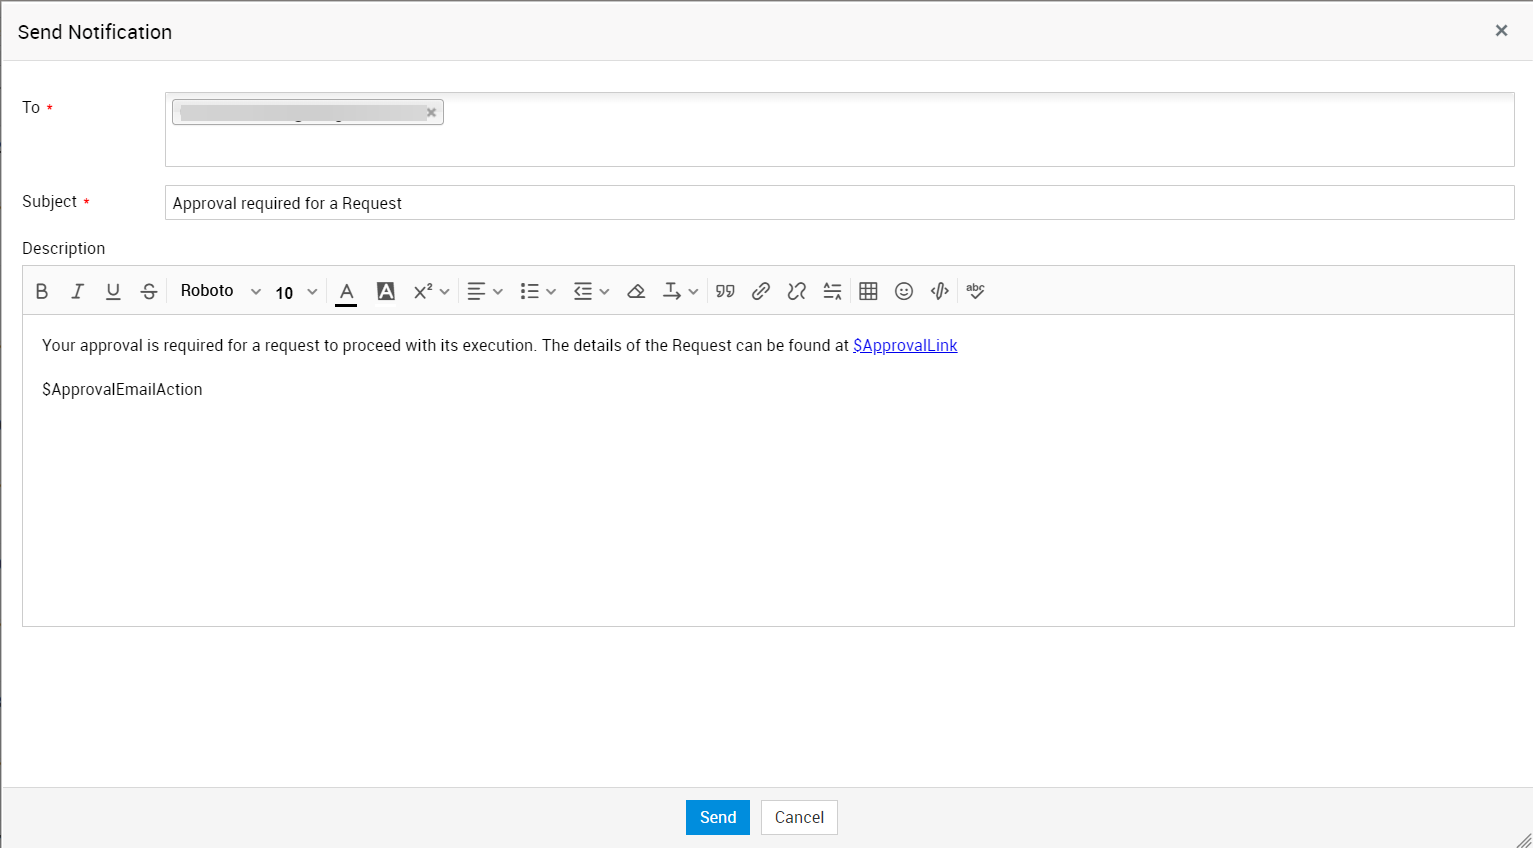Image resolution: width=1533 pixels, height=848 pixels.
Task: Click the Subject input field
Action: tap(838, 203)
